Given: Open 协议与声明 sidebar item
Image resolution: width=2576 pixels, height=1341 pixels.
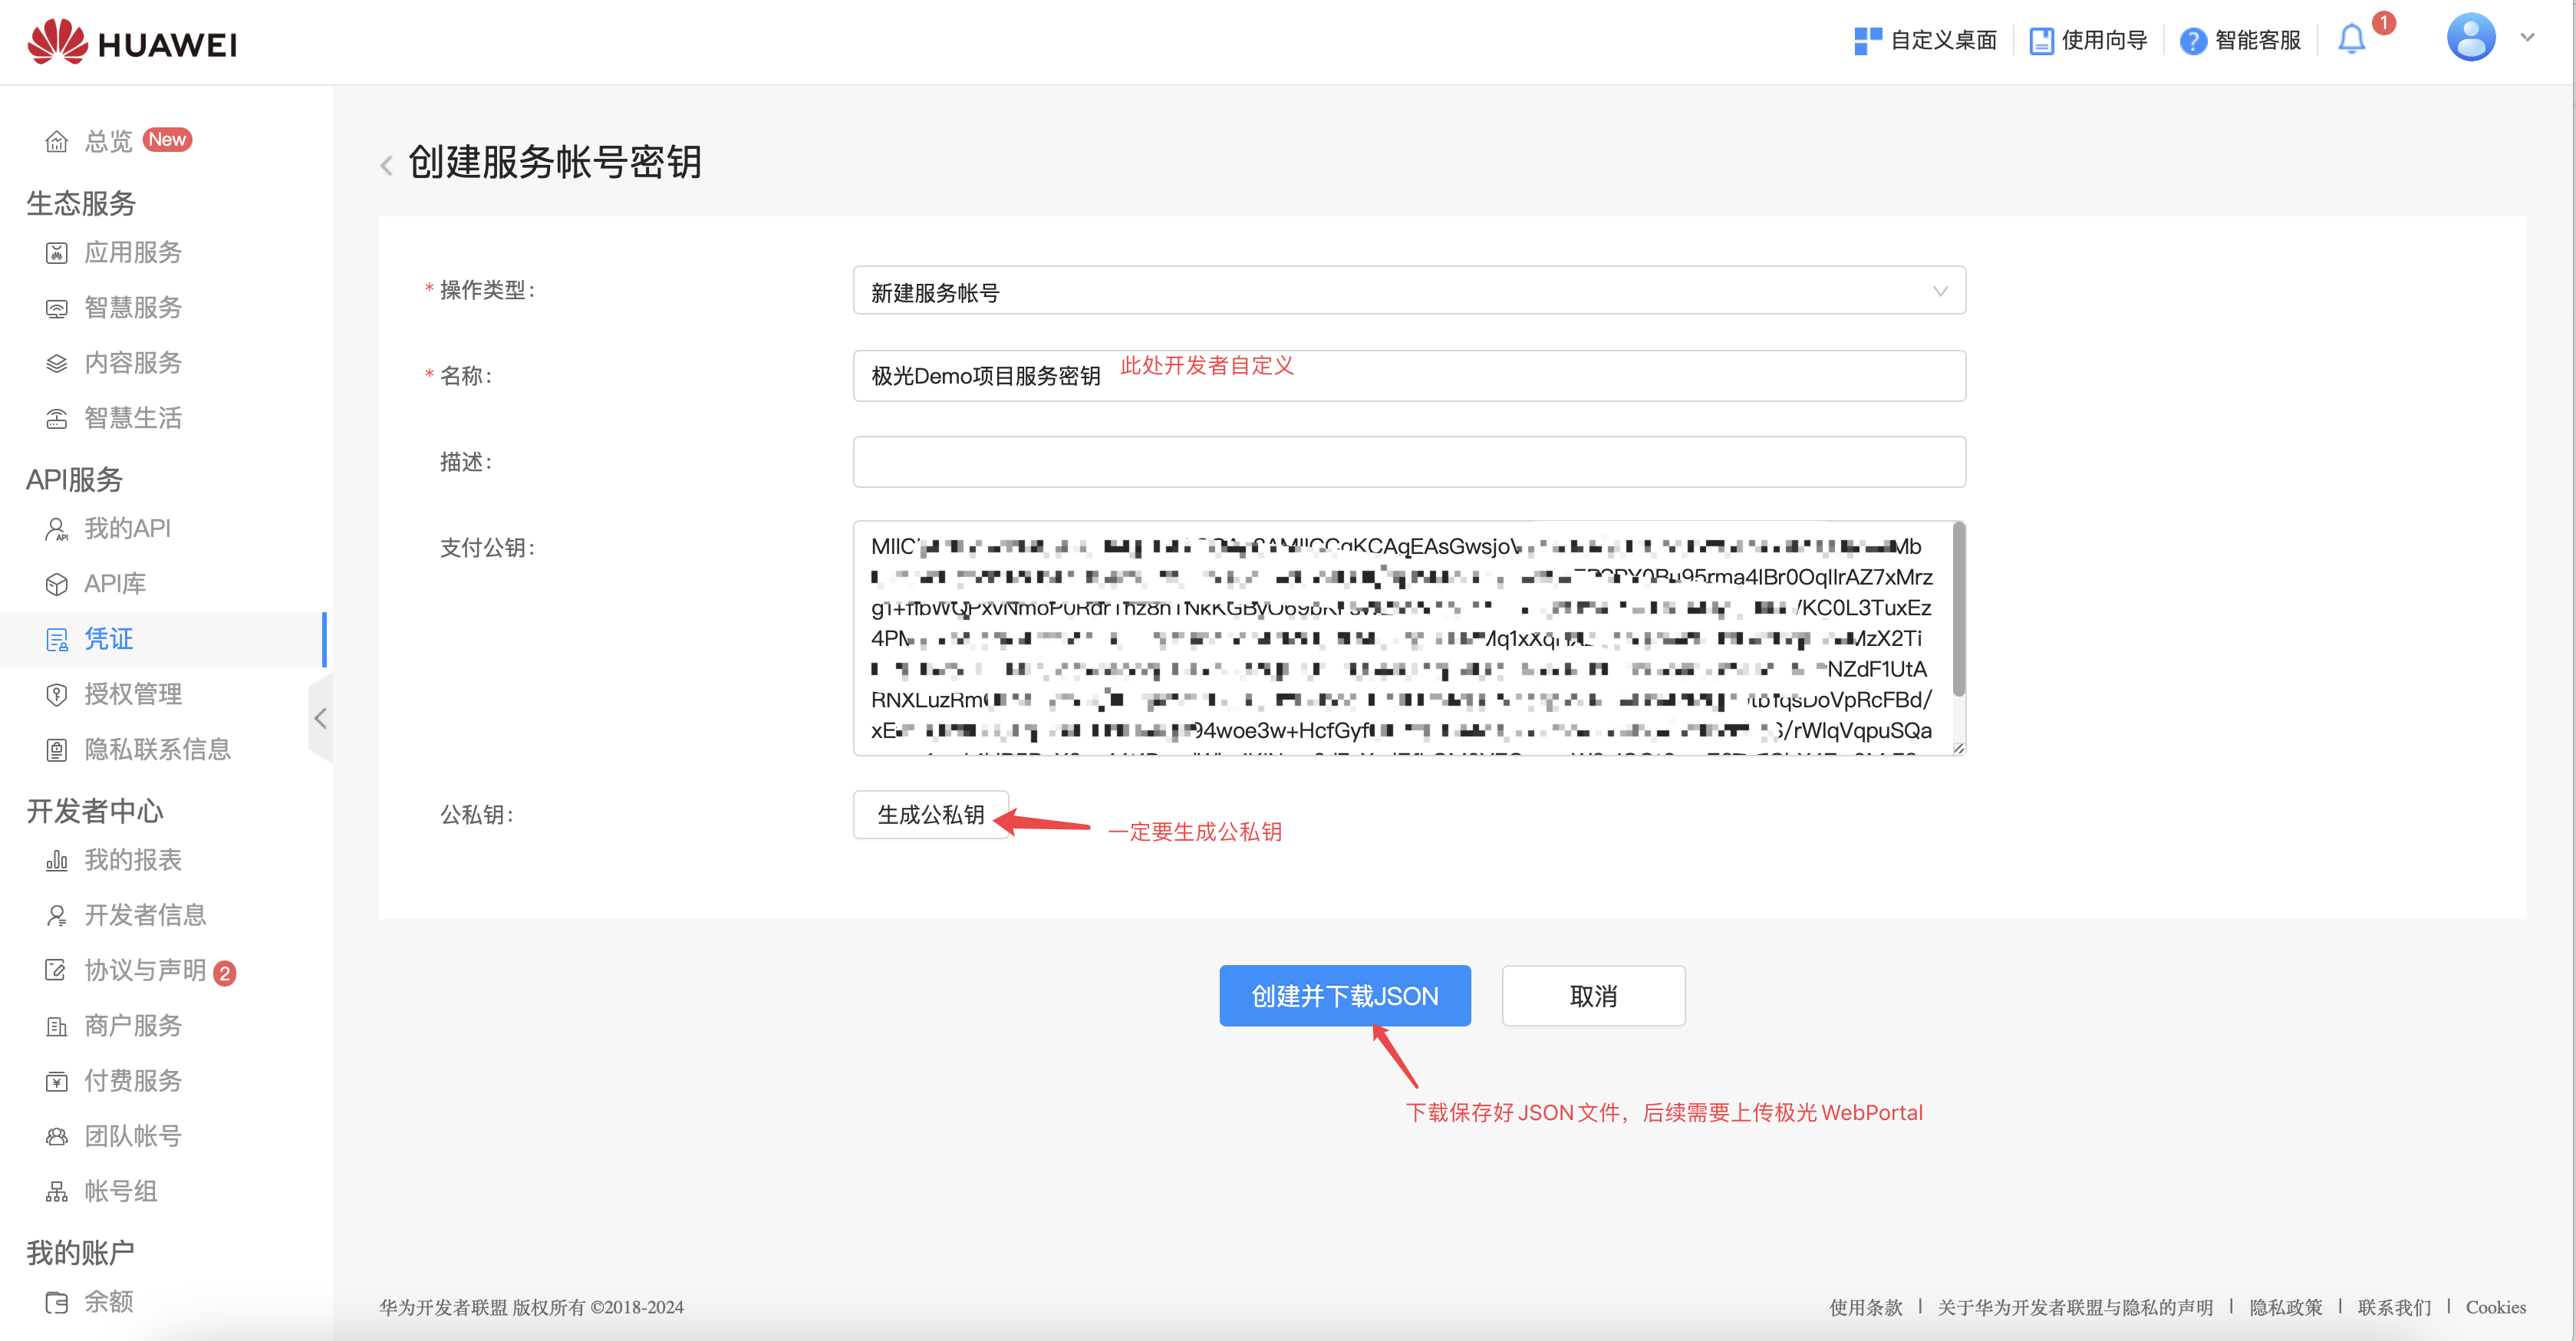Looking at the screenshot, I should [x=144, y=970].
